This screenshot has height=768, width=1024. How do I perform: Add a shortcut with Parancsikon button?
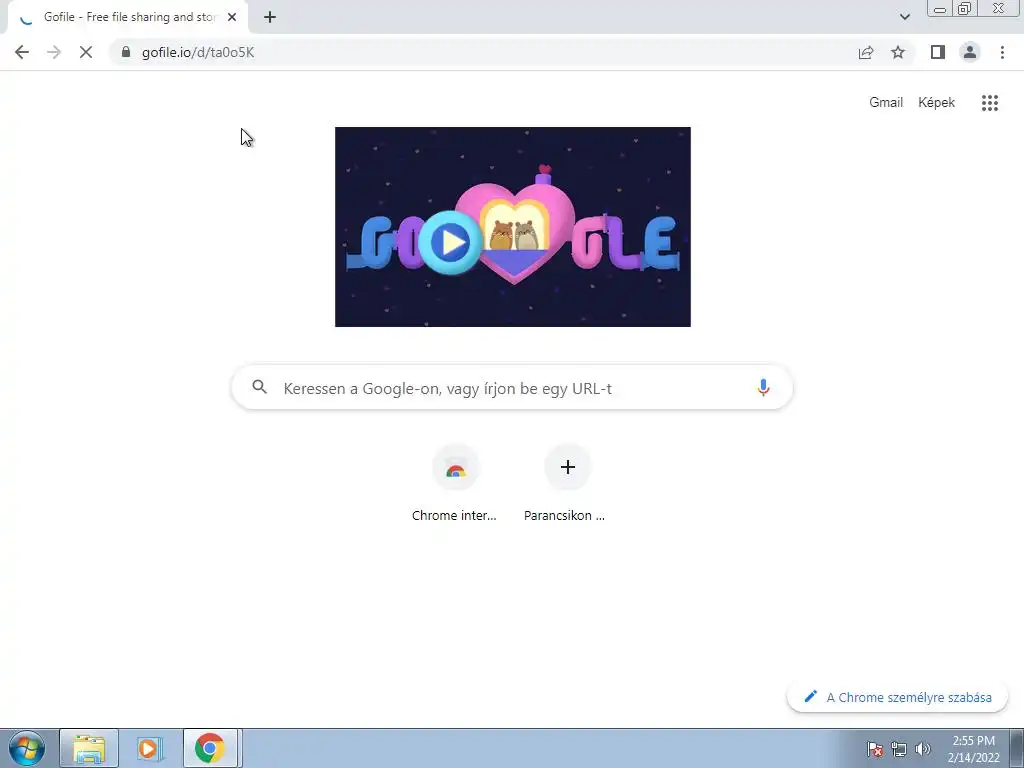coord(566,483)
